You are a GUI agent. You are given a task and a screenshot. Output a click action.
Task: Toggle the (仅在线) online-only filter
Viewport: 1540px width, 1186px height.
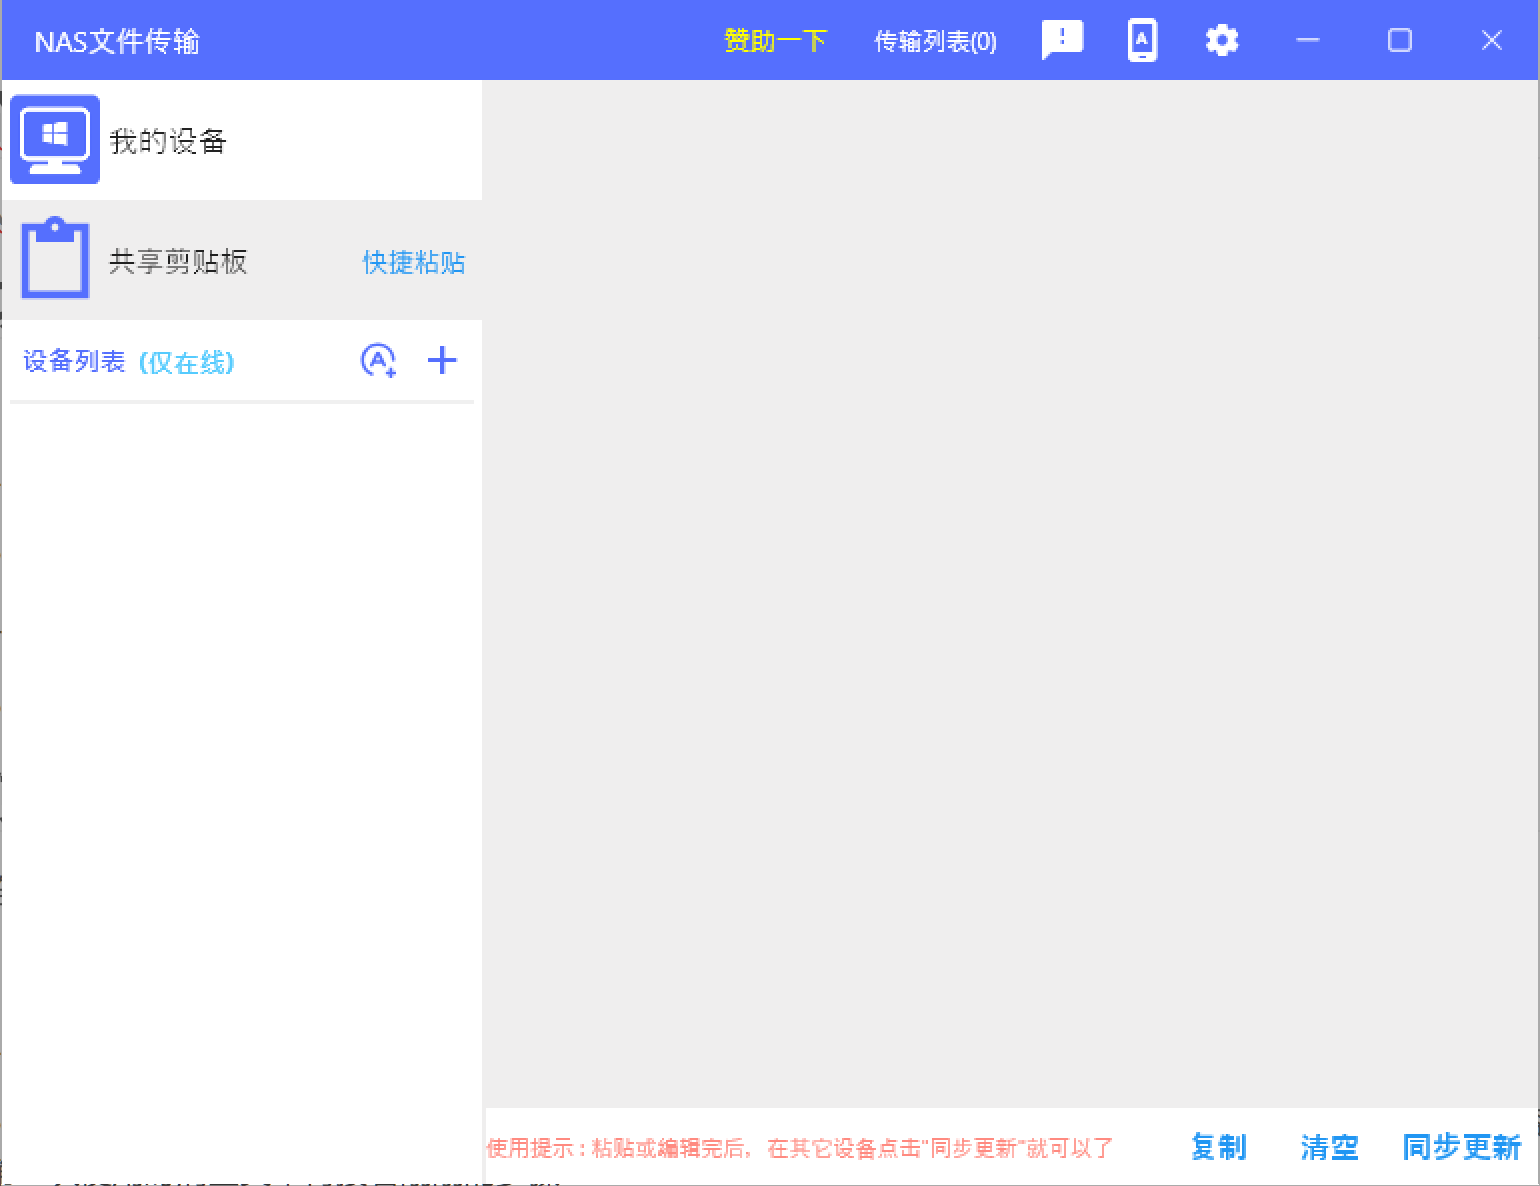click(x=186, y=362)
